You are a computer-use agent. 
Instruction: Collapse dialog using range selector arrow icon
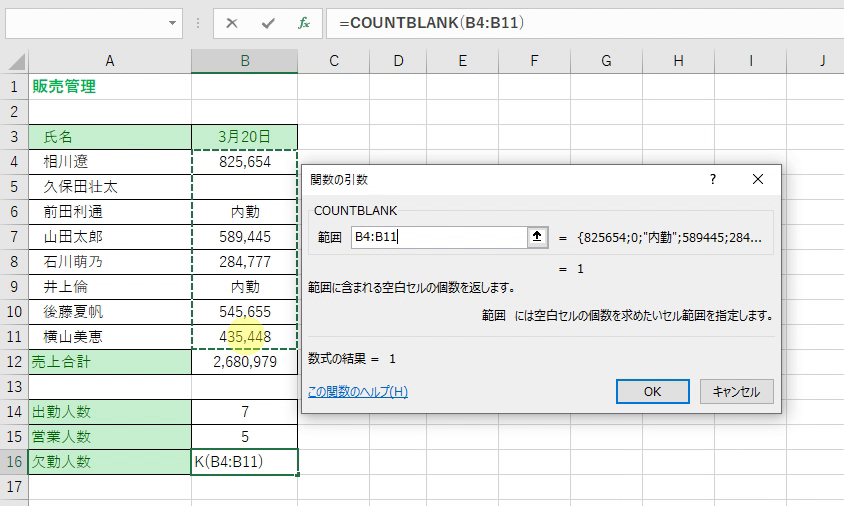pyautogui.click(x=537, y=237)
